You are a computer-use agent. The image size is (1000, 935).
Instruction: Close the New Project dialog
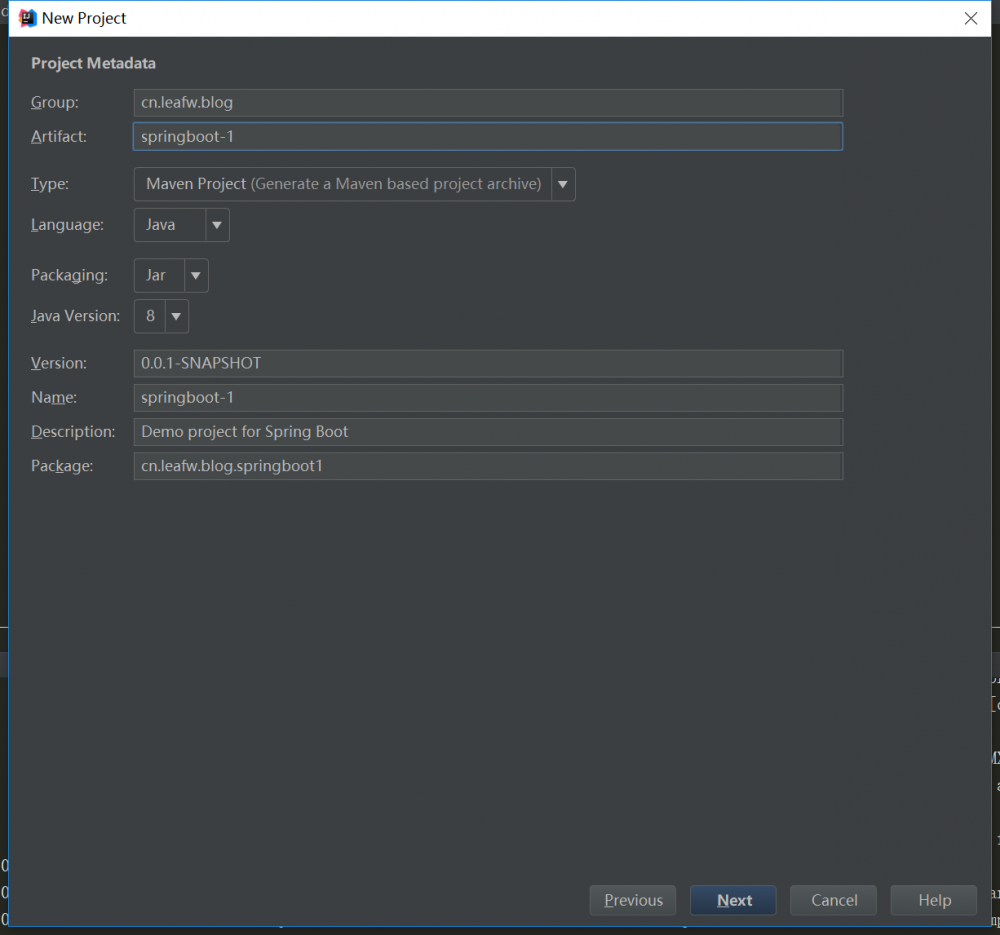coord(970,18)
